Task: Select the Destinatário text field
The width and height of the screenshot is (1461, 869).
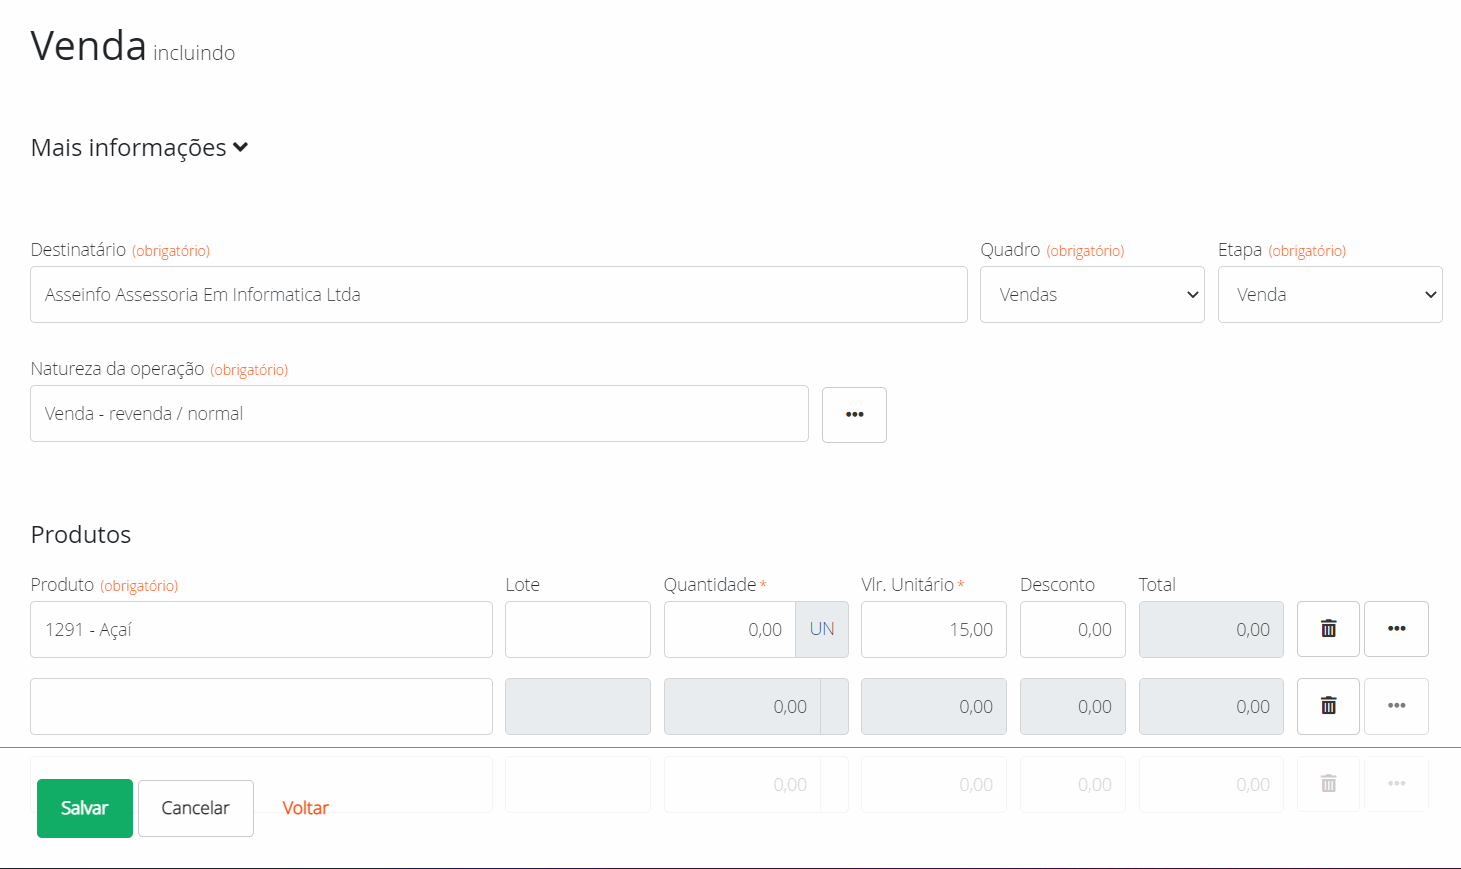Action: pyautogui.click(x=499, y=294)
